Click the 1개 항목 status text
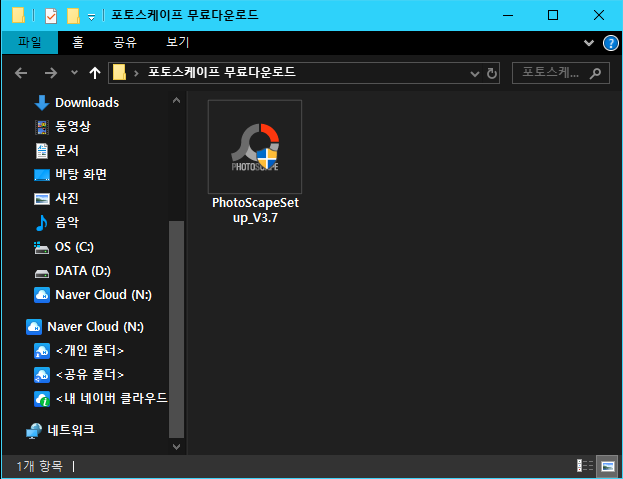 39,466
